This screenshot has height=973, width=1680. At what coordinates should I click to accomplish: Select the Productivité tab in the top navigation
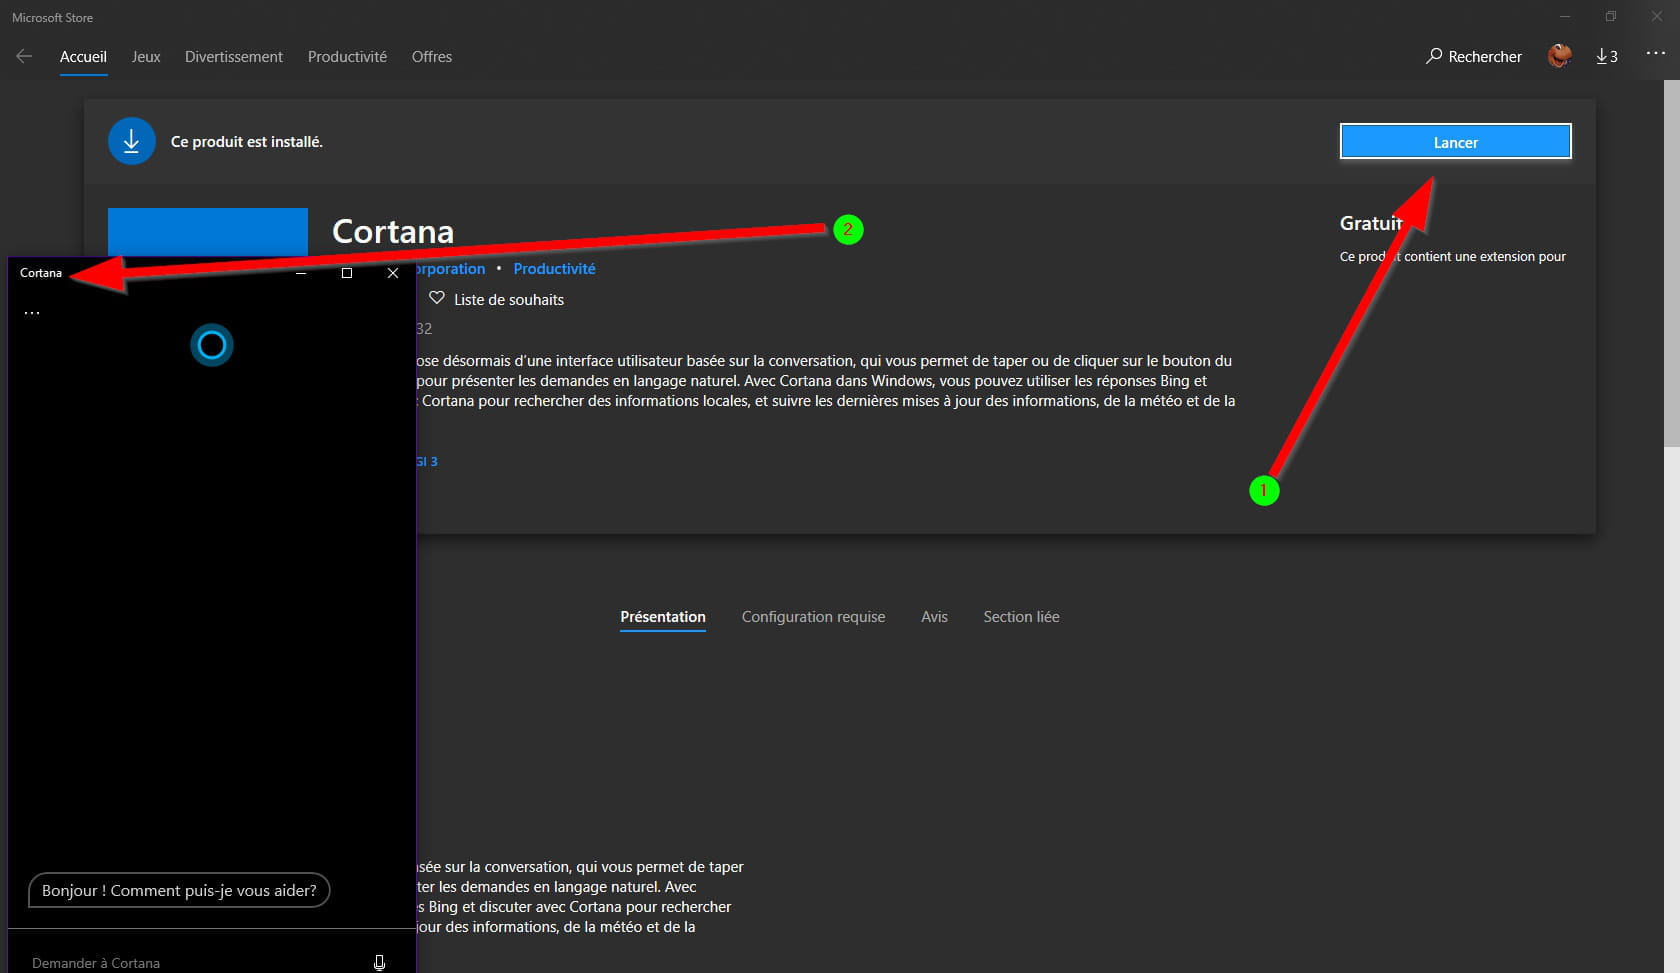tap(347, 57)
